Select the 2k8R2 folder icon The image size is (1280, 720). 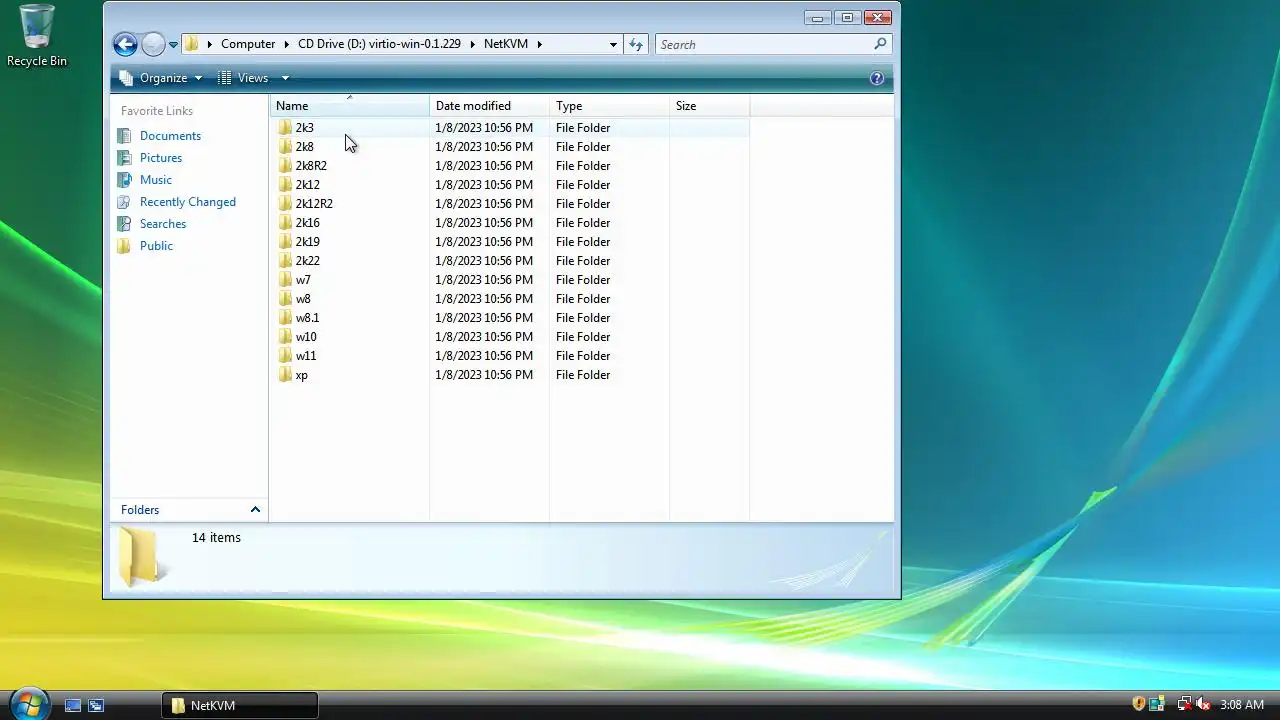click(285, 166)
